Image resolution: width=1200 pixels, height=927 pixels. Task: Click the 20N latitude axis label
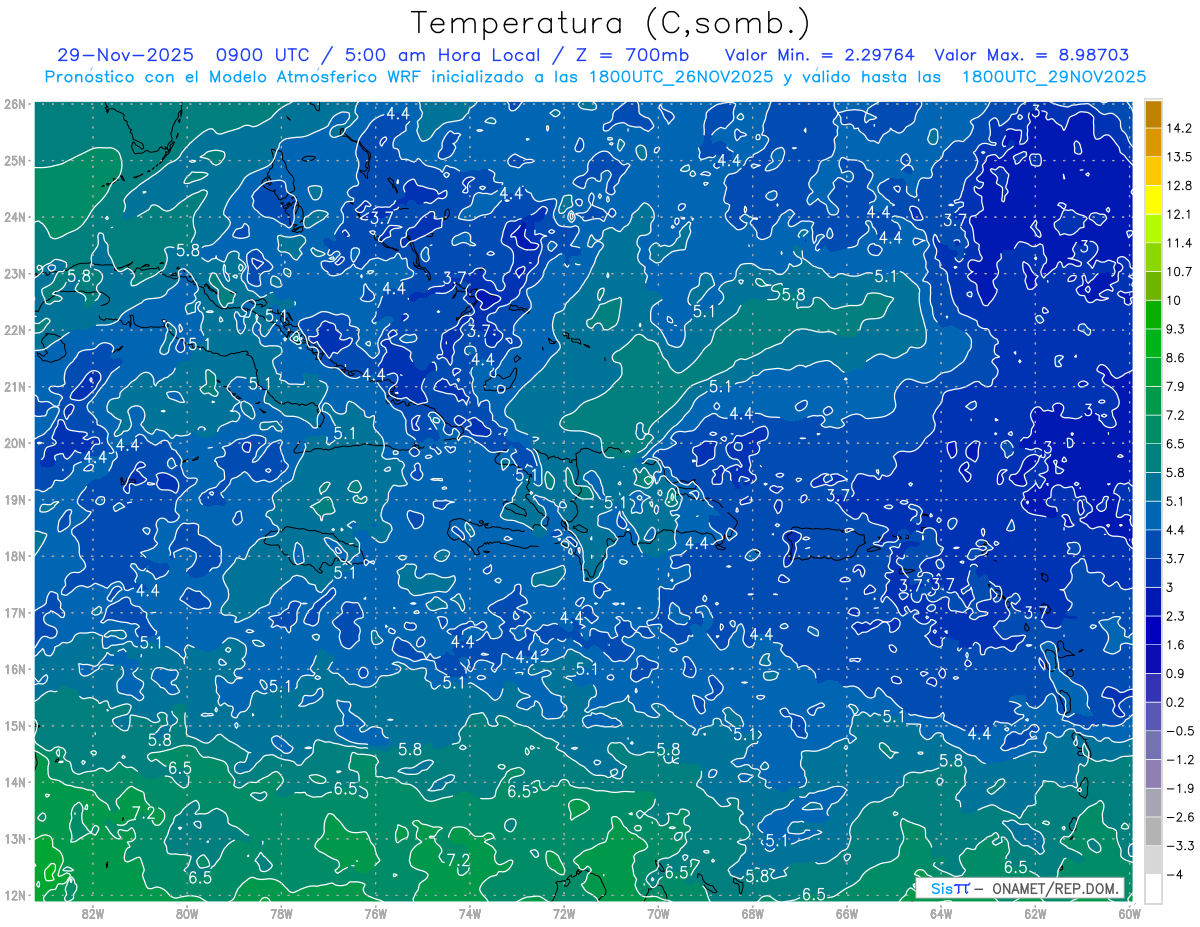pyautogui.click(x=15, y=443)
